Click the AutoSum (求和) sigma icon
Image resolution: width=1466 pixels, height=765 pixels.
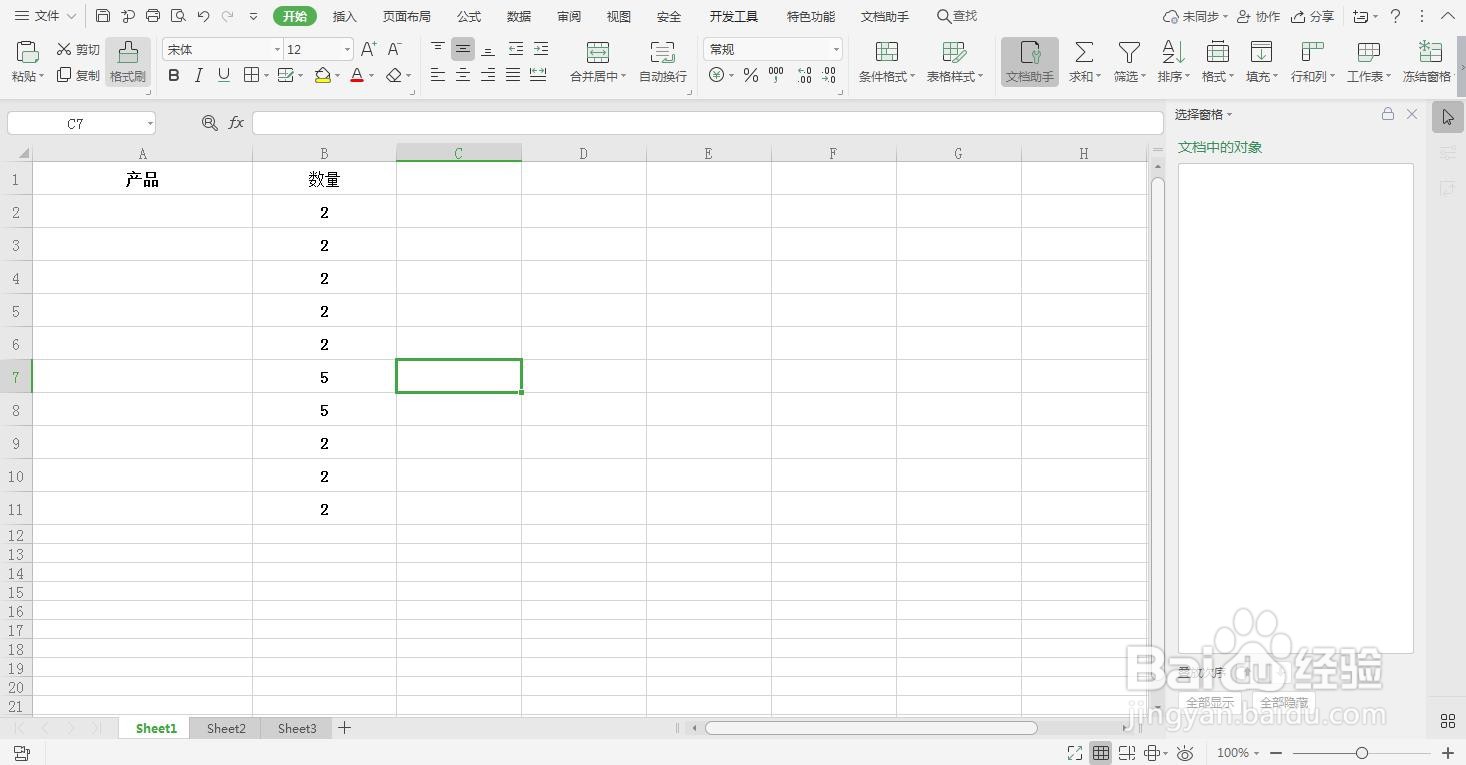point(1083,53)
